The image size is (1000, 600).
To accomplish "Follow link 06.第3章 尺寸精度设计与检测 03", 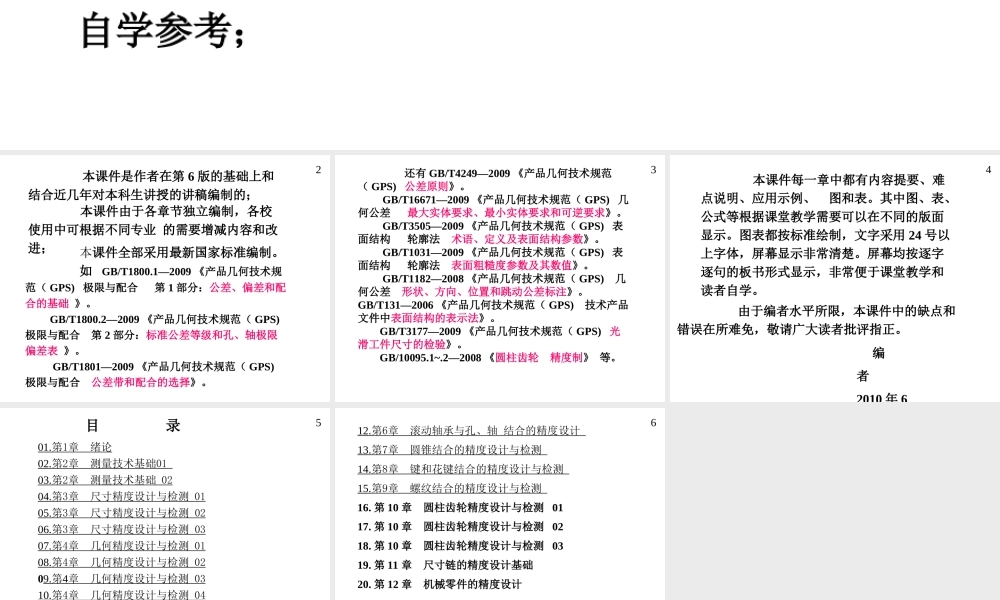I will [x=121, y=530].
